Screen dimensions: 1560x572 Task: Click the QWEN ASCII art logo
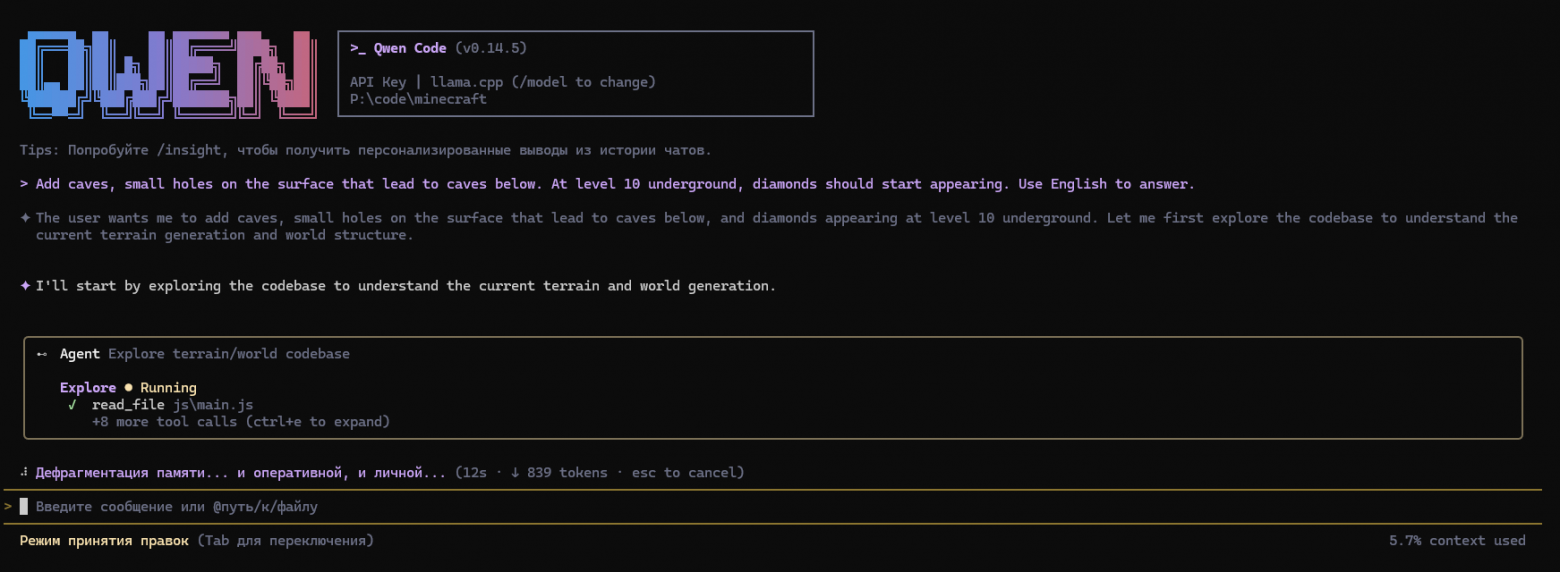(168, 75)
